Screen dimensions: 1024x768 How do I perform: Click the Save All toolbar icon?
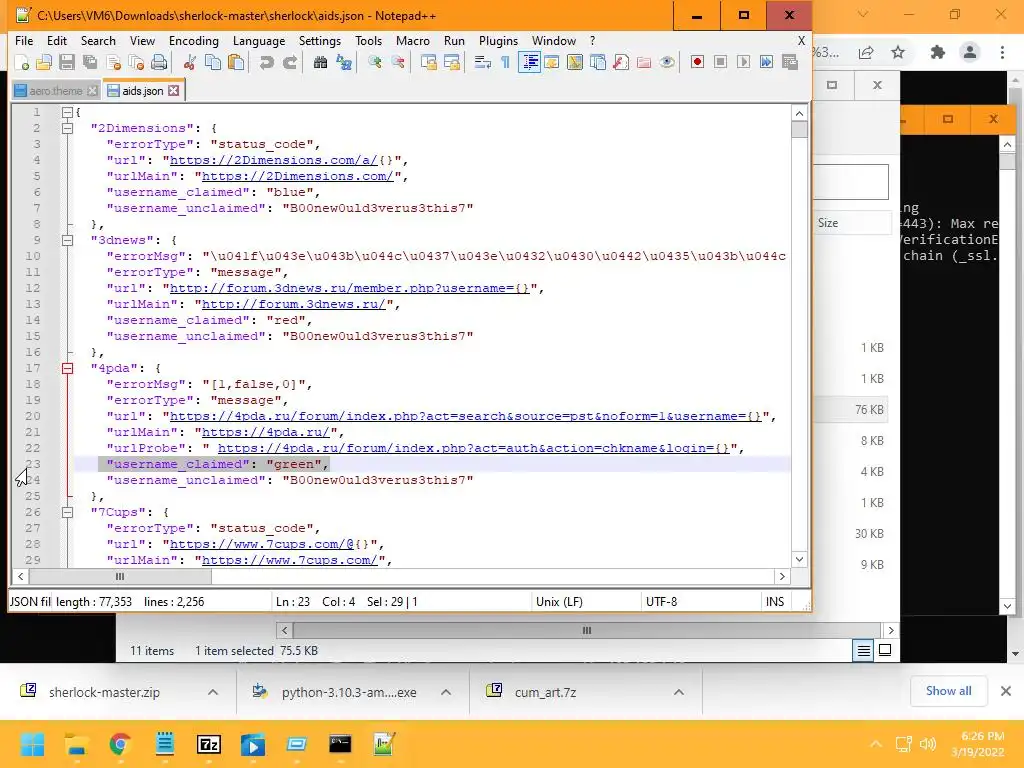[89, 63]
